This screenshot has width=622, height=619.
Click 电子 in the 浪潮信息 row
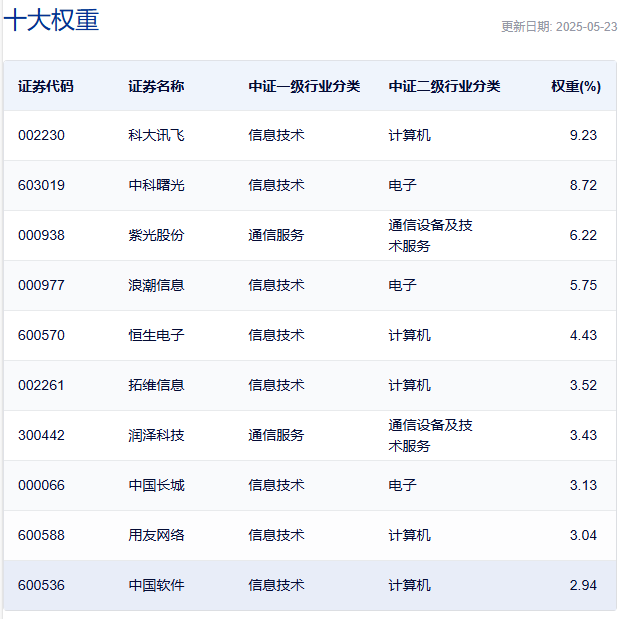(402, 285)
